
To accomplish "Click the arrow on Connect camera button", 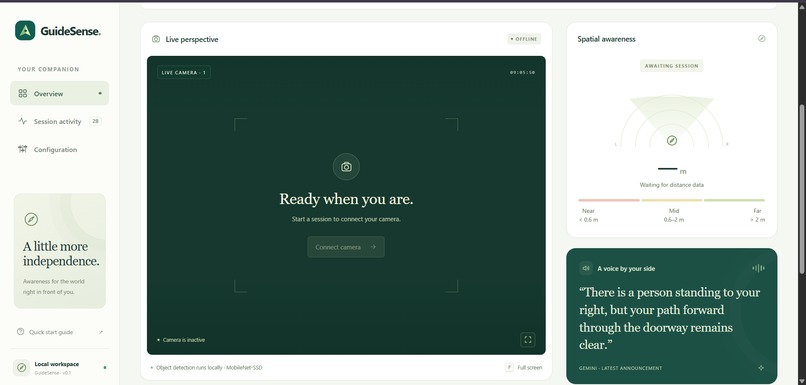I will click(x=373, y=247).
